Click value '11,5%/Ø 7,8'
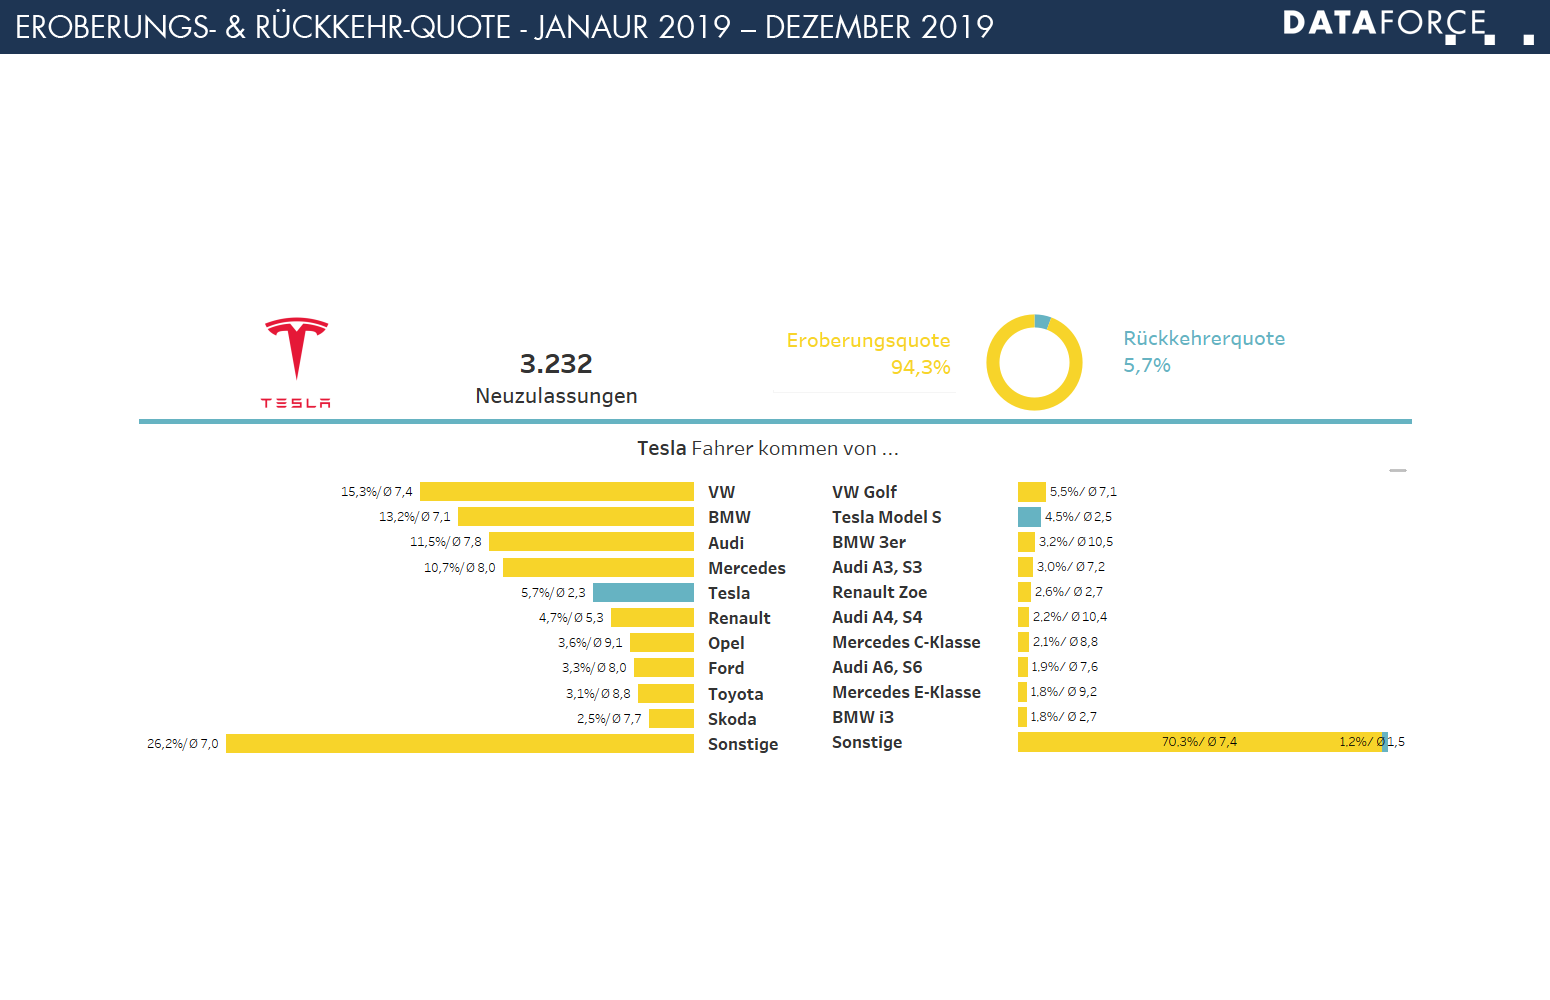 pyautogui.click(x=445, y=542)
